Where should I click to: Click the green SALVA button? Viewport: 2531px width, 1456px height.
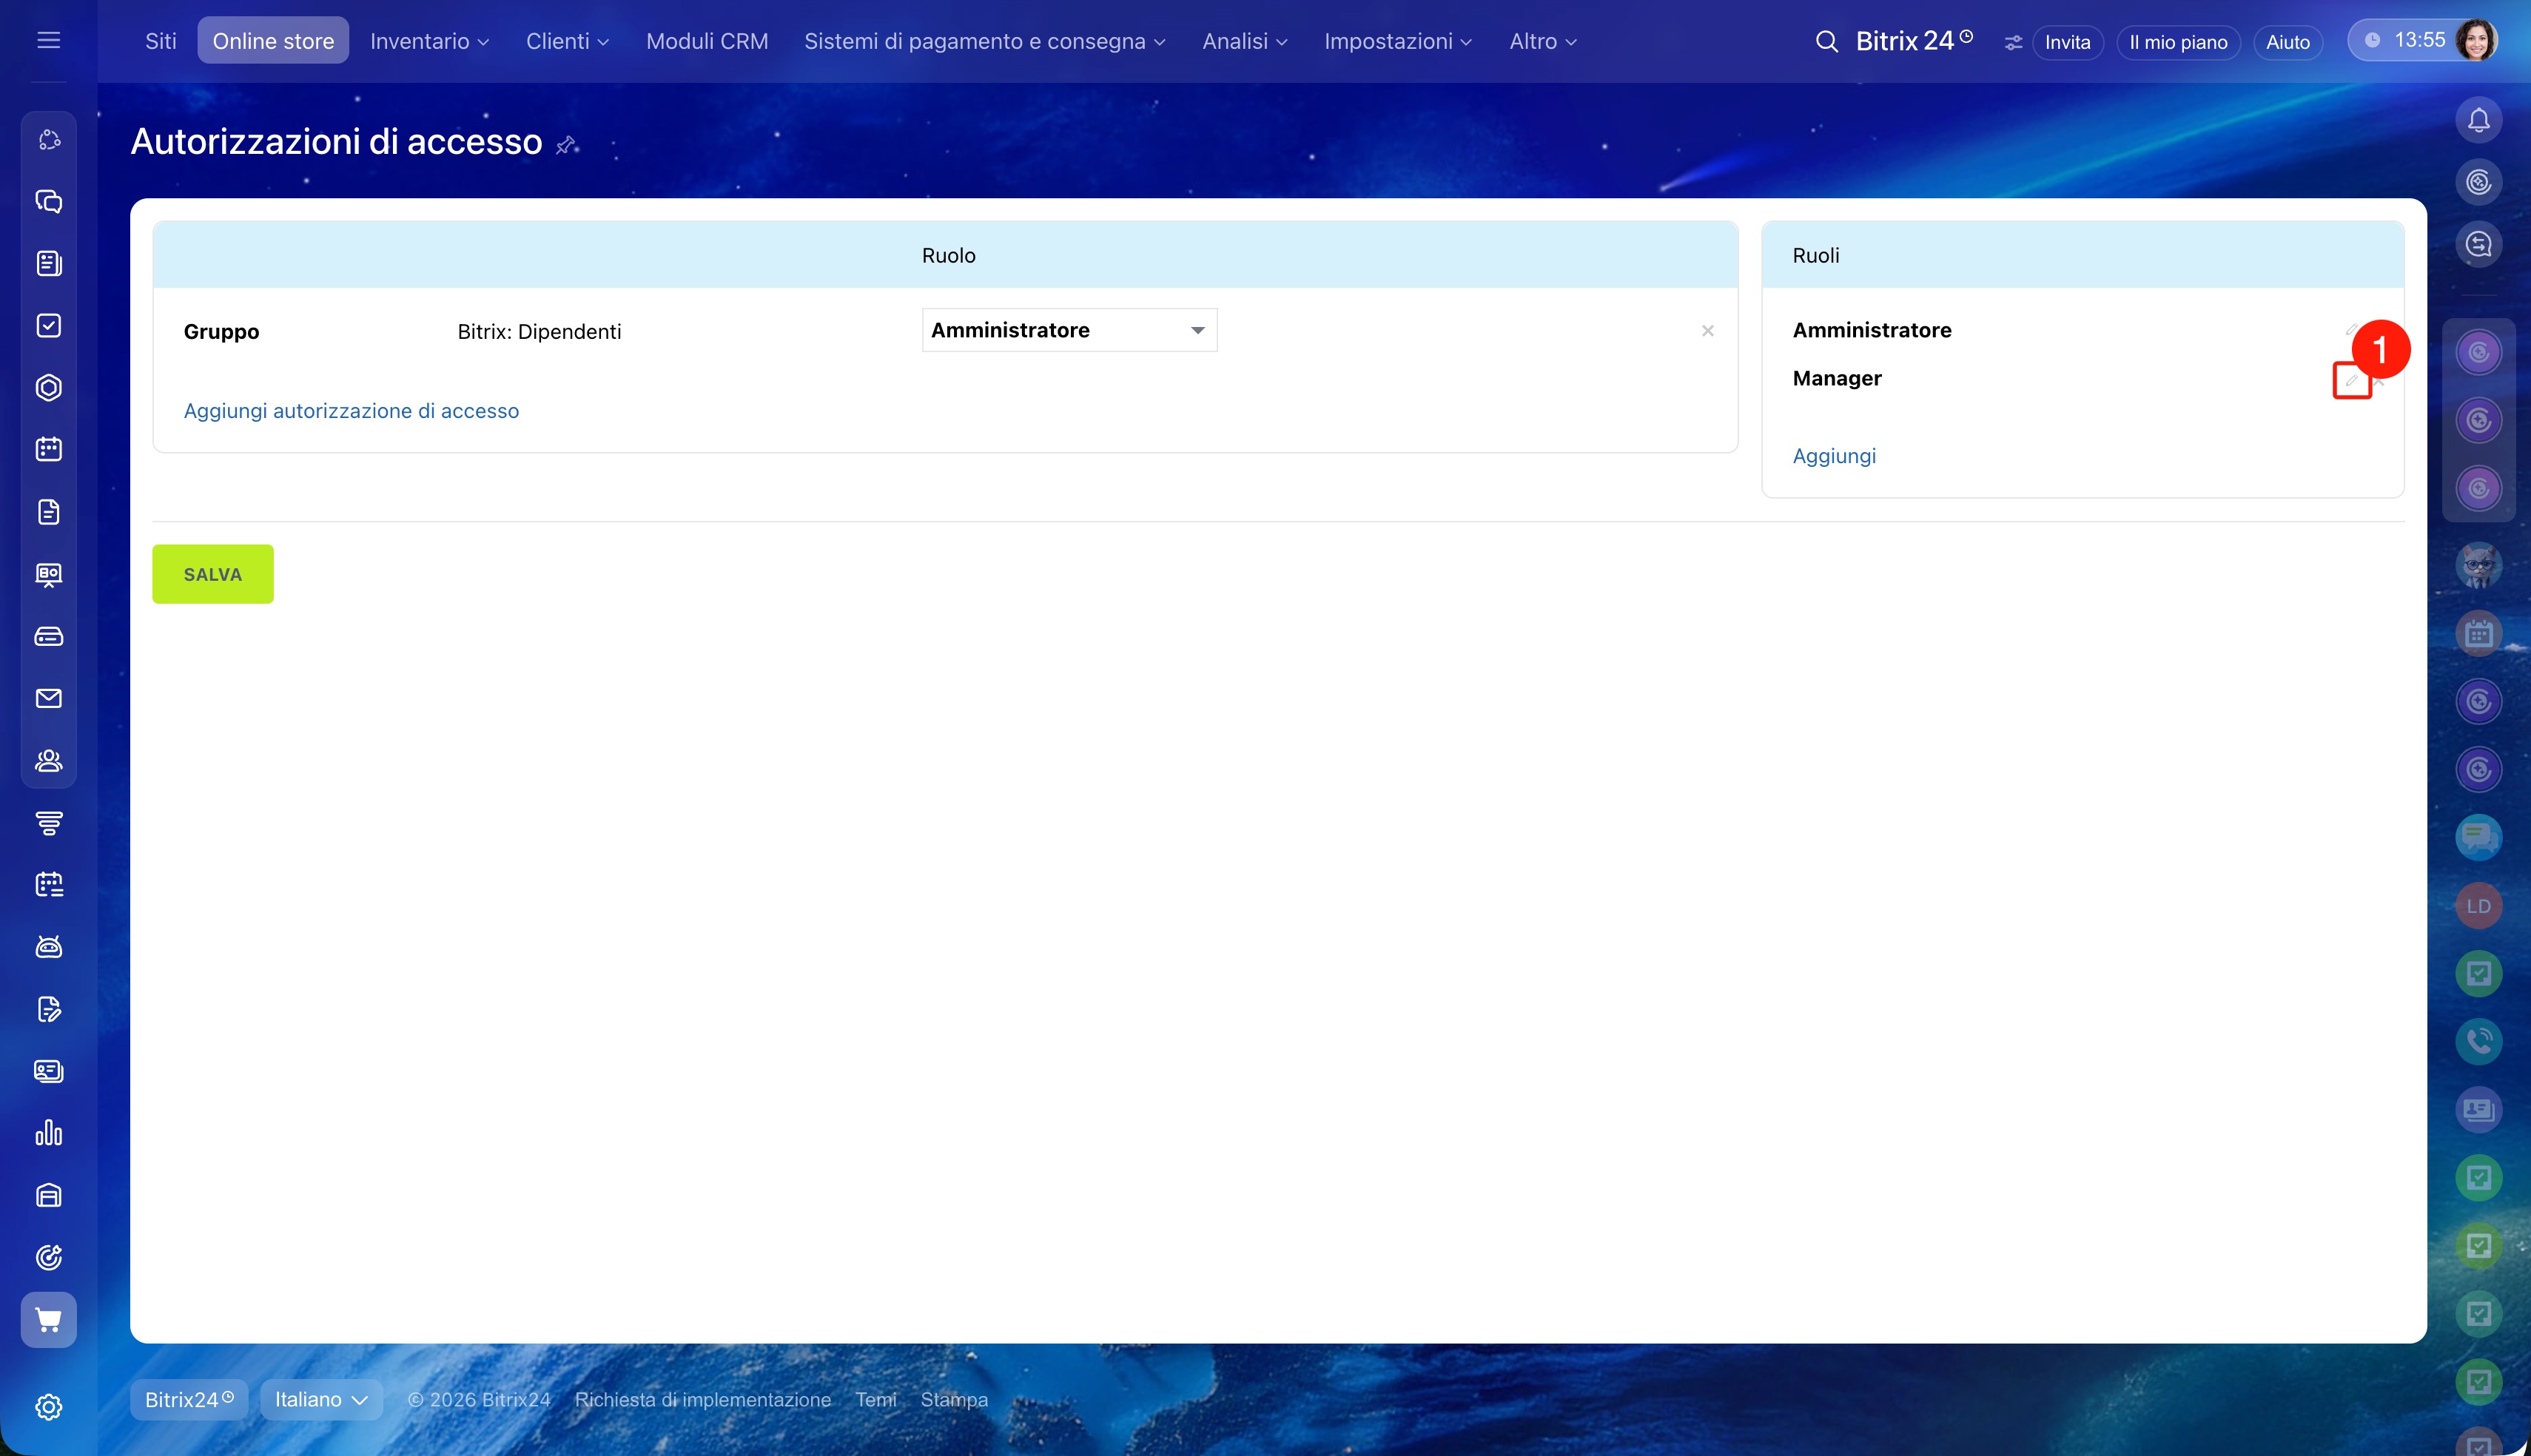(212, 574)
